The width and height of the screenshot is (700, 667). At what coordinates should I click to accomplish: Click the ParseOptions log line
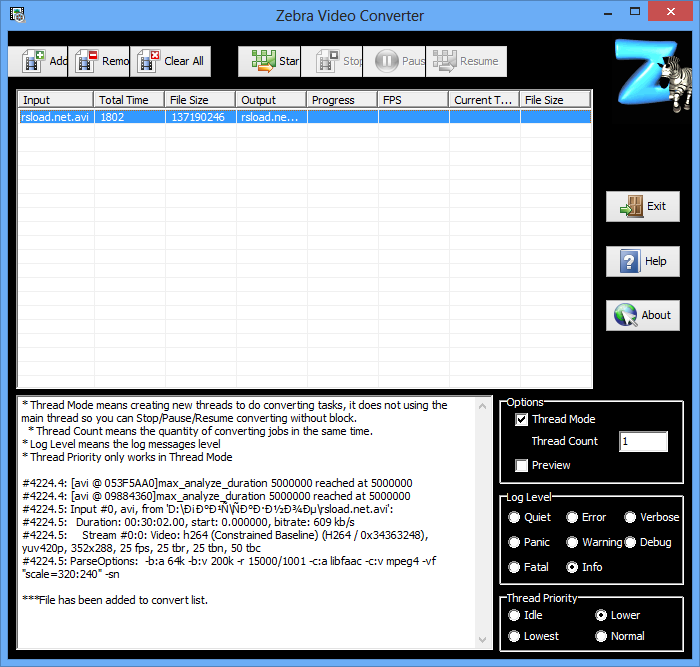229,567
